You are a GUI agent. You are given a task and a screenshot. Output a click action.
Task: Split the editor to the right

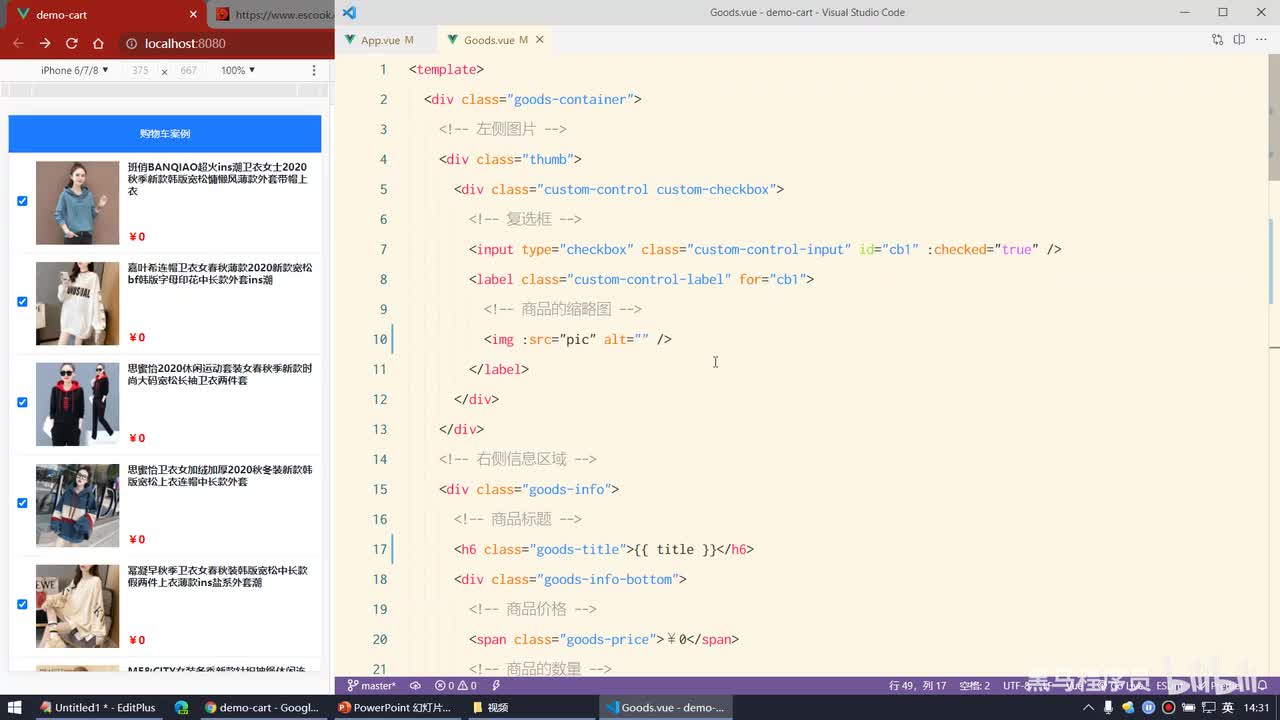tap(1239, 40)
